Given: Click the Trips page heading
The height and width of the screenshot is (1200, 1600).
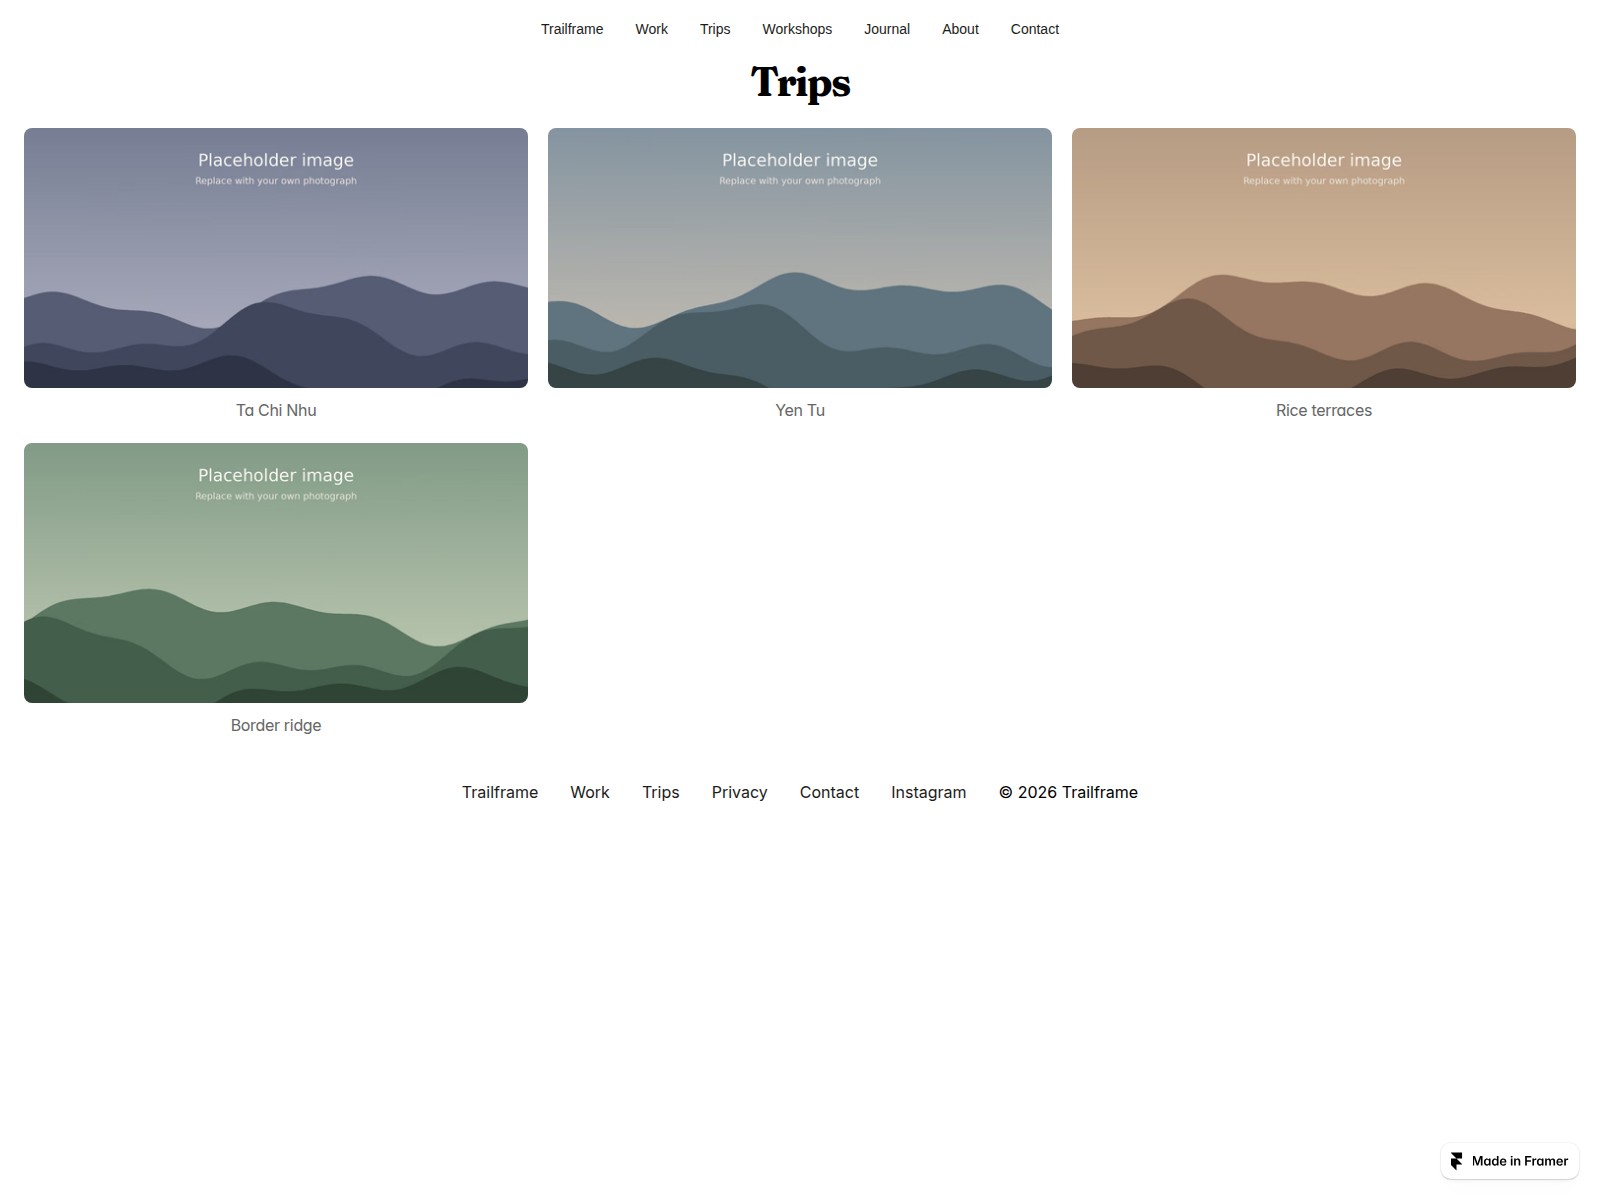Looking at the screenshot, I should 800,83.
